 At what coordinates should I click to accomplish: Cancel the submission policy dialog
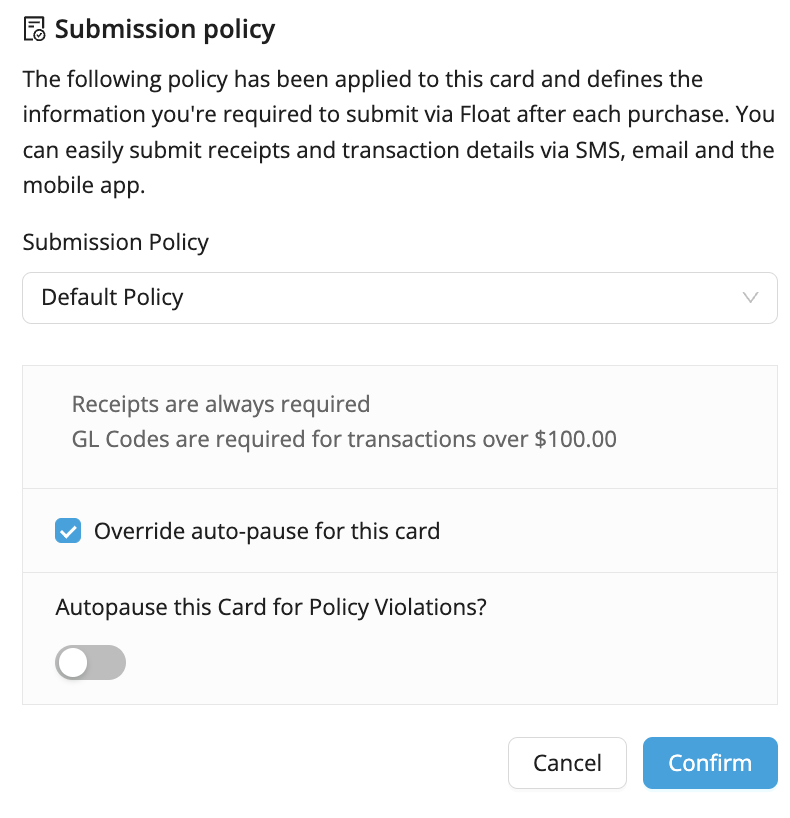567,763
